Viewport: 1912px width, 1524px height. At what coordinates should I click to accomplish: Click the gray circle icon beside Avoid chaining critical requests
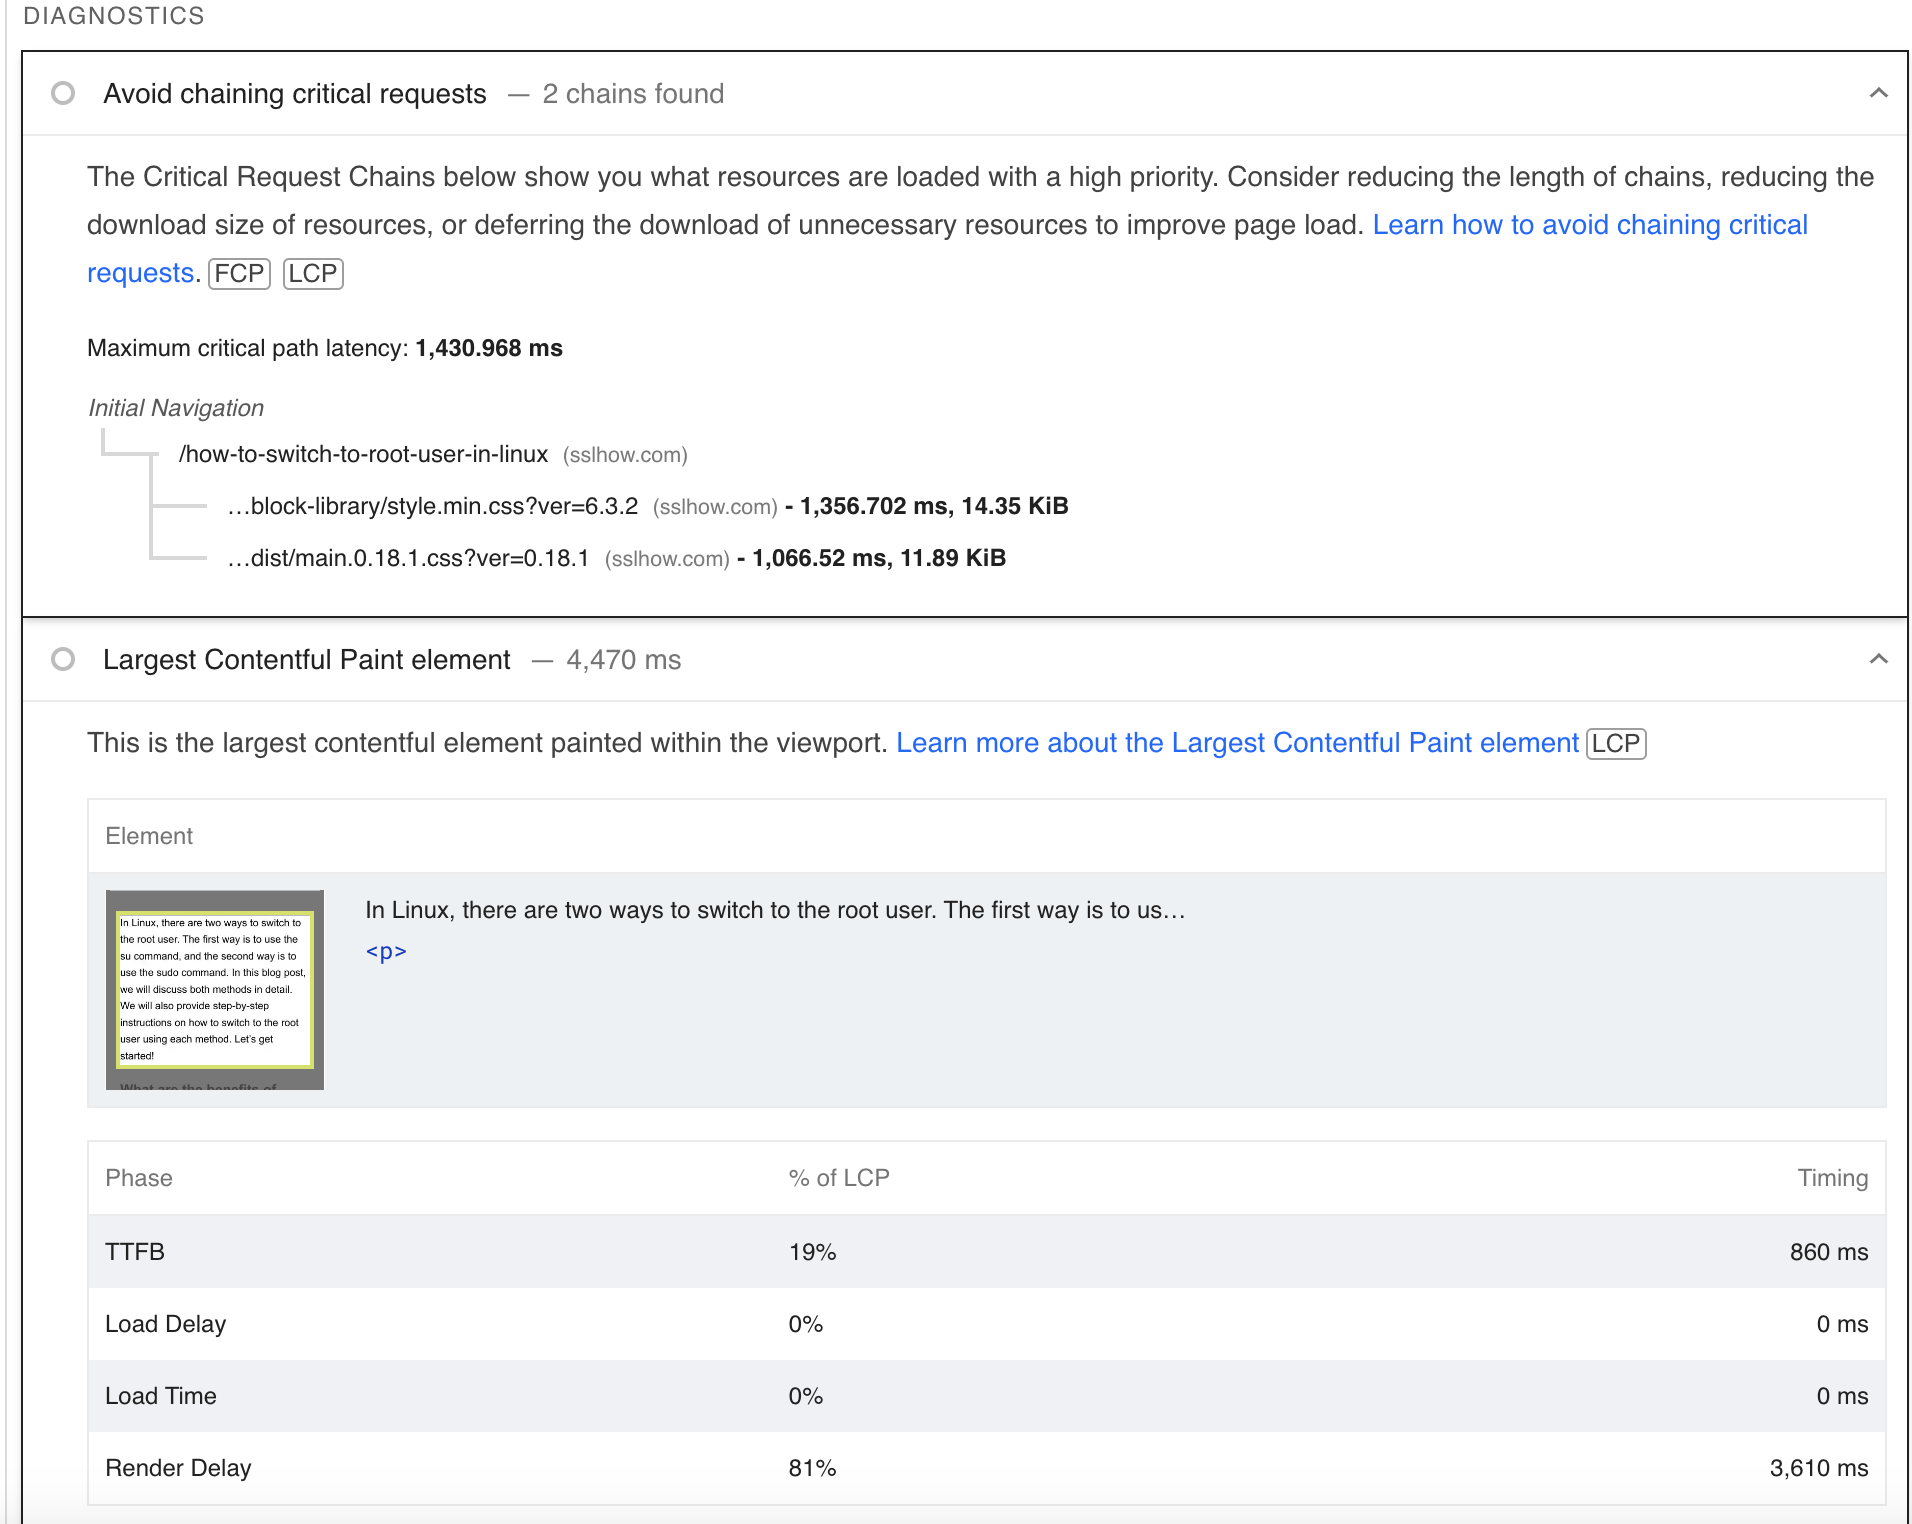tap(63, 93)
